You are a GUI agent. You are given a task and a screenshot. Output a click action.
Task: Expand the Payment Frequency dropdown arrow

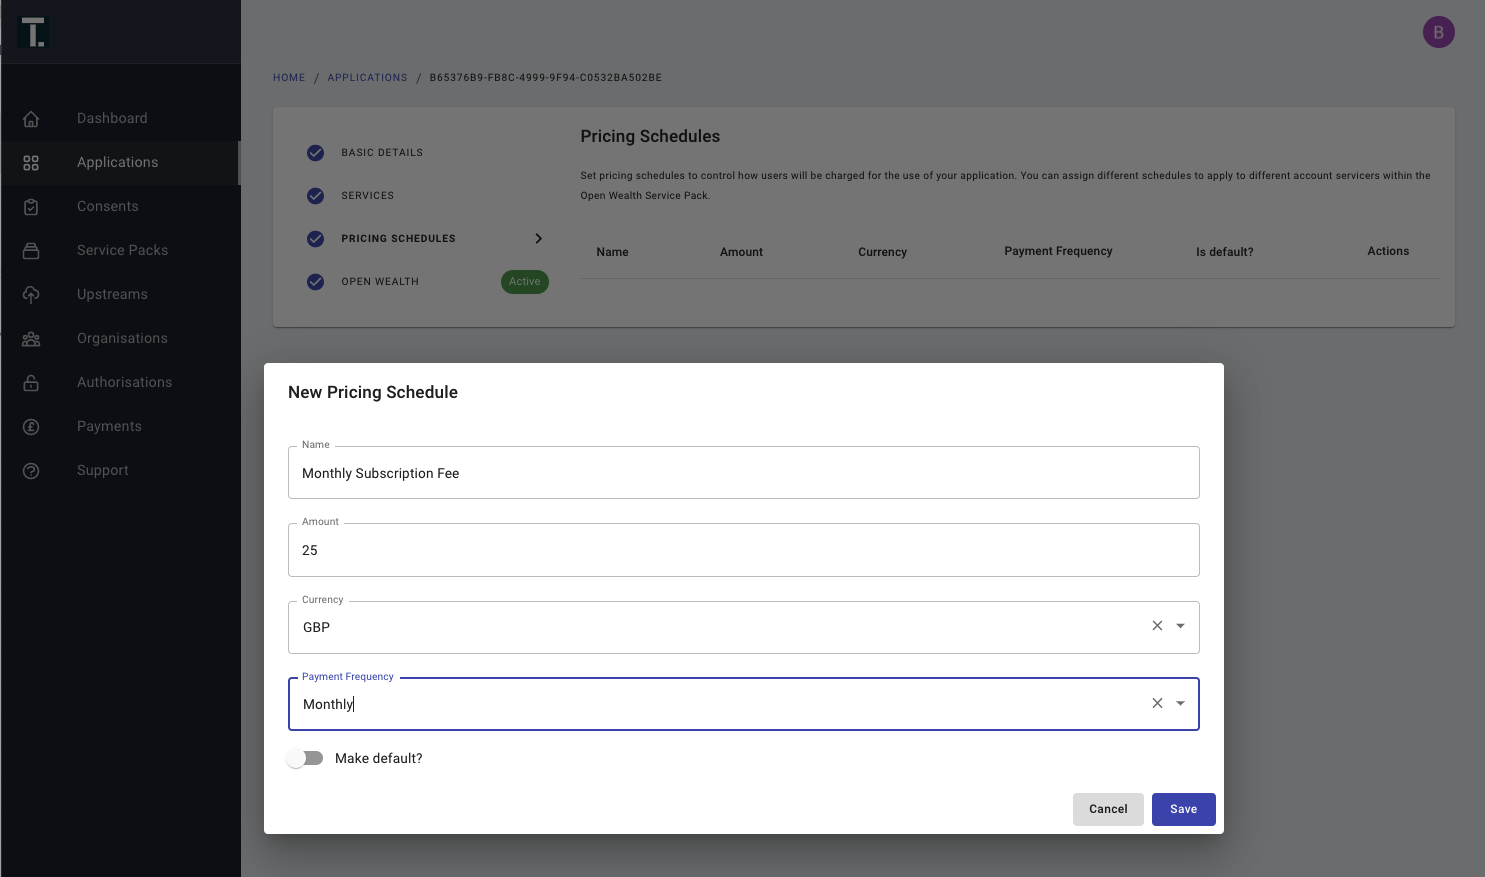1180,704
